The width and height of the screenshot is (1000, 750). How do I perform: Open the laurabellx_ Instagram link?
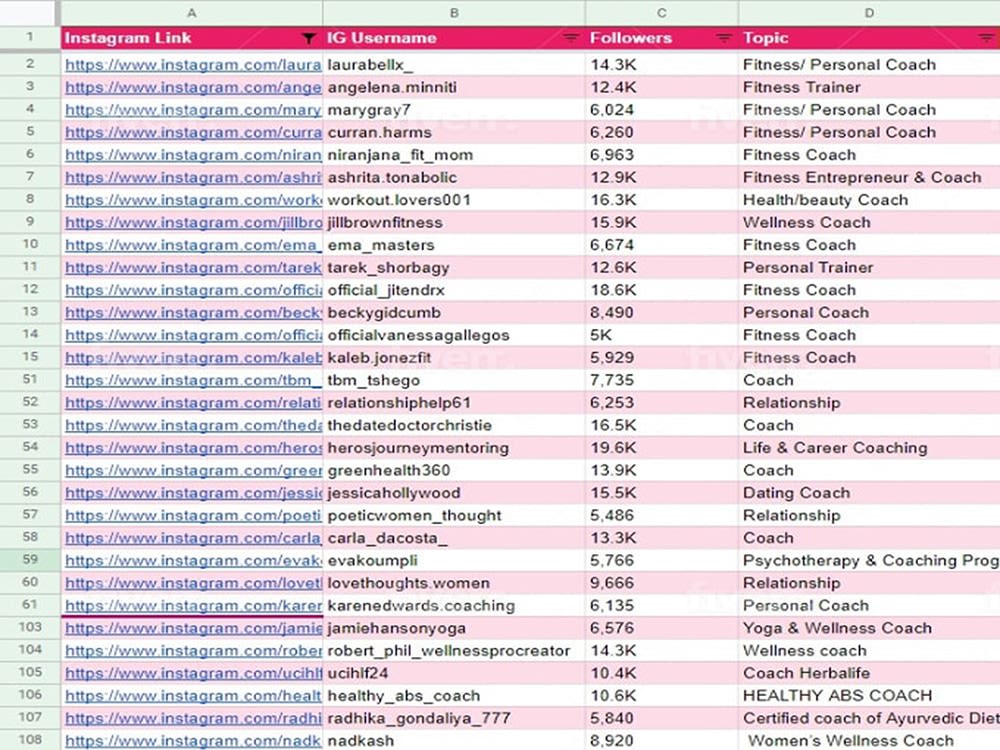pyautogui.click(x=193, y=64)
